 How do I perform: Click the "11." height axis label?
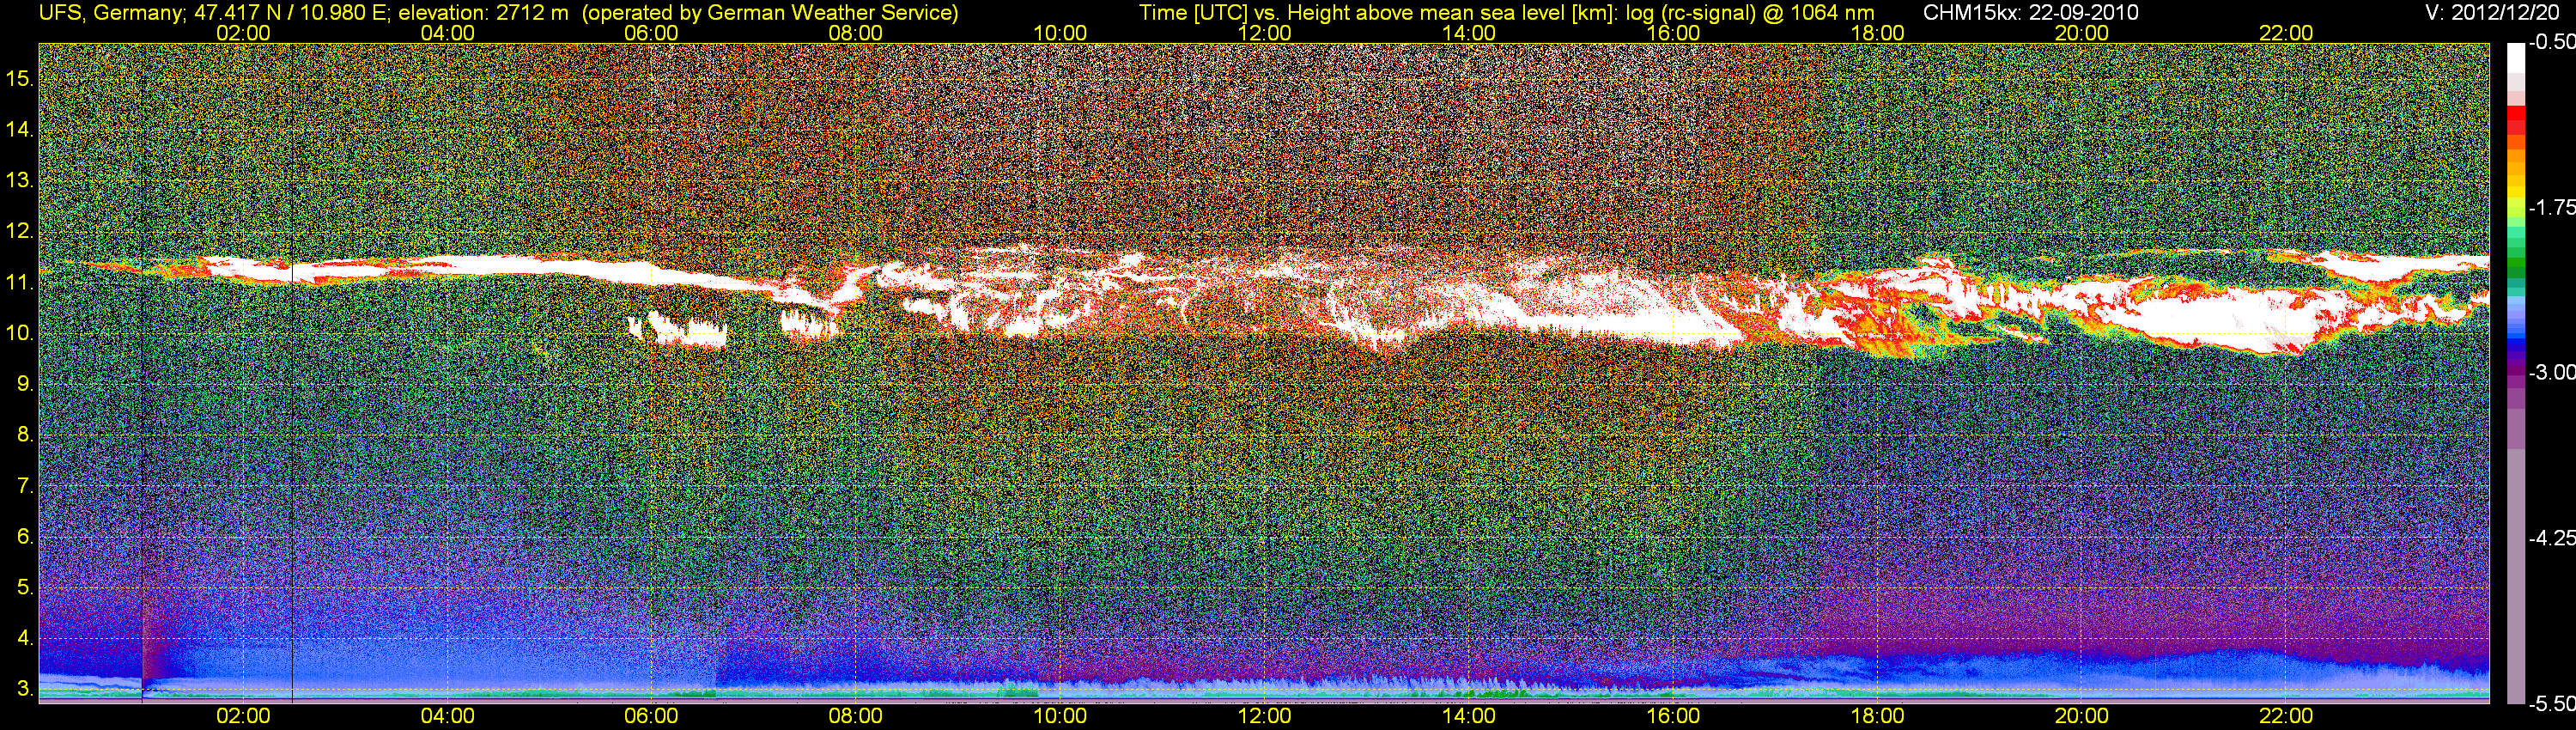click(x=20, y=282)
